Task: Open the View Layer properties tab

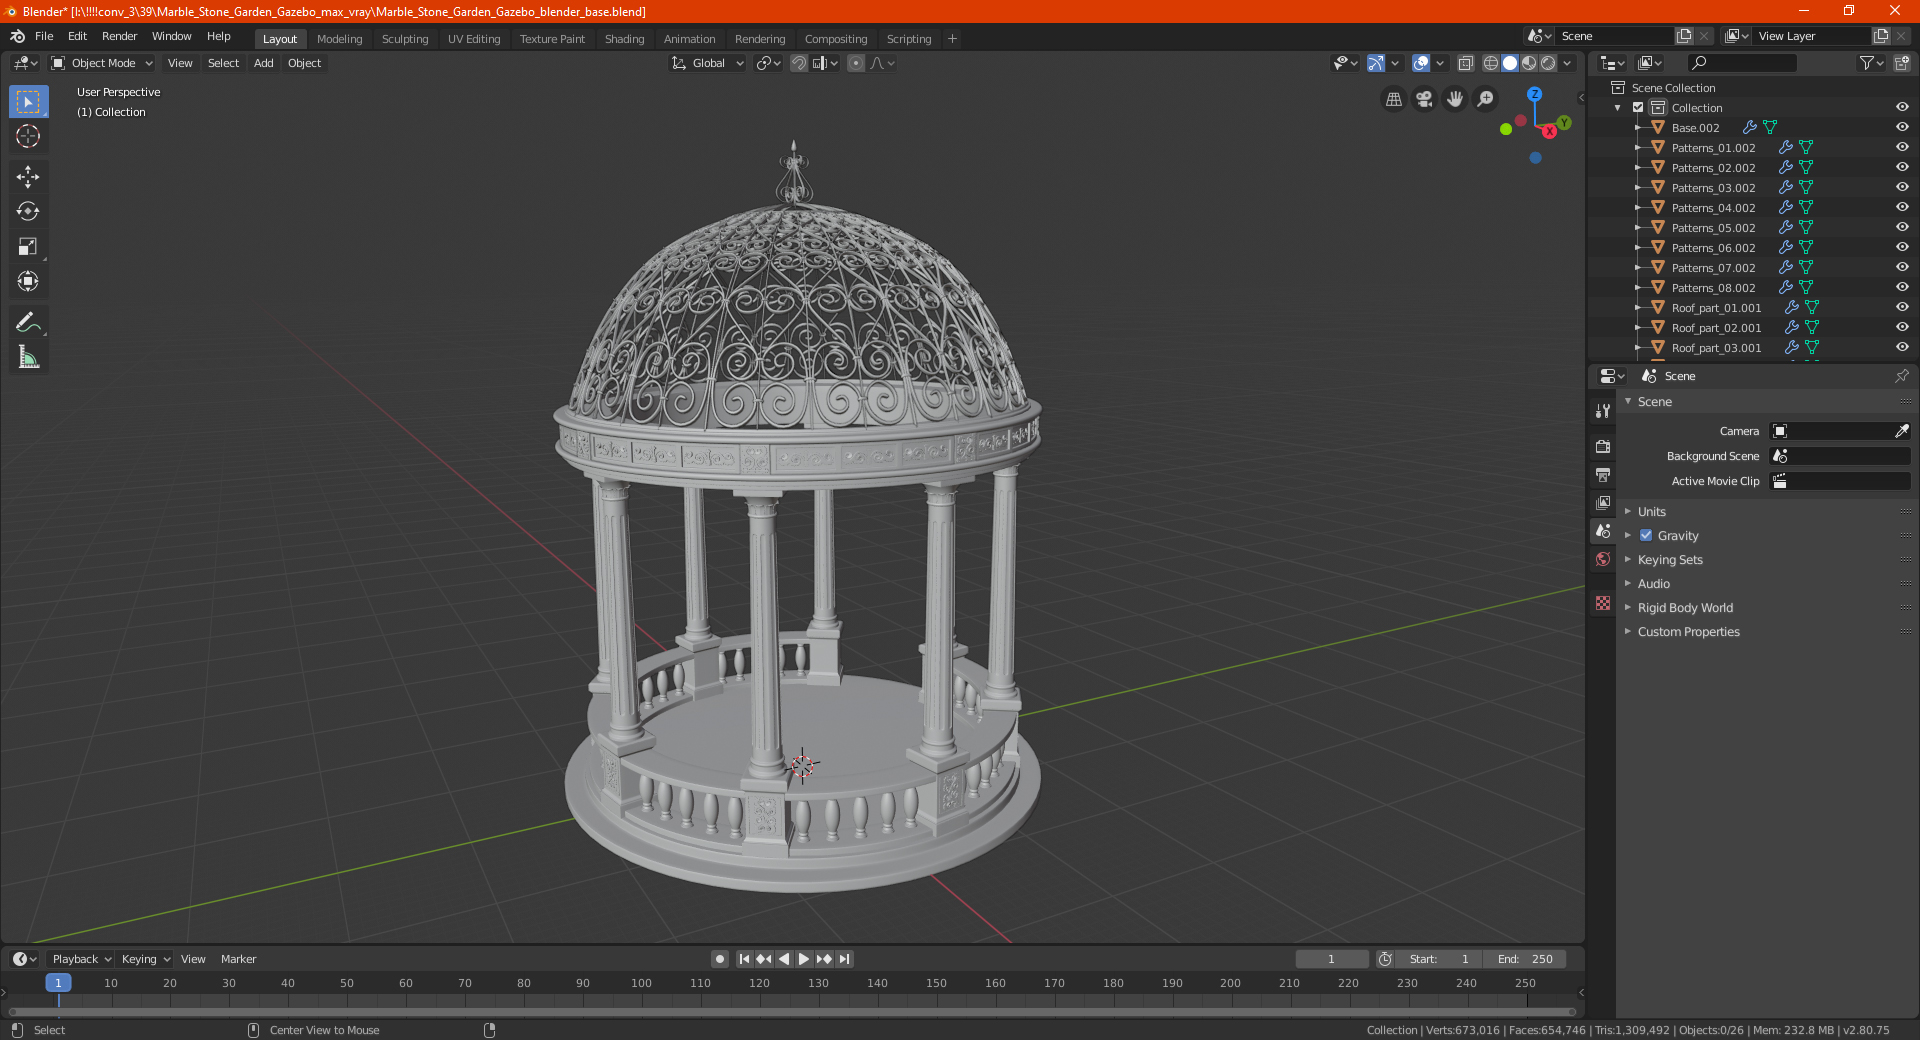Action: pyautogui.click(x=1603, y=502)
